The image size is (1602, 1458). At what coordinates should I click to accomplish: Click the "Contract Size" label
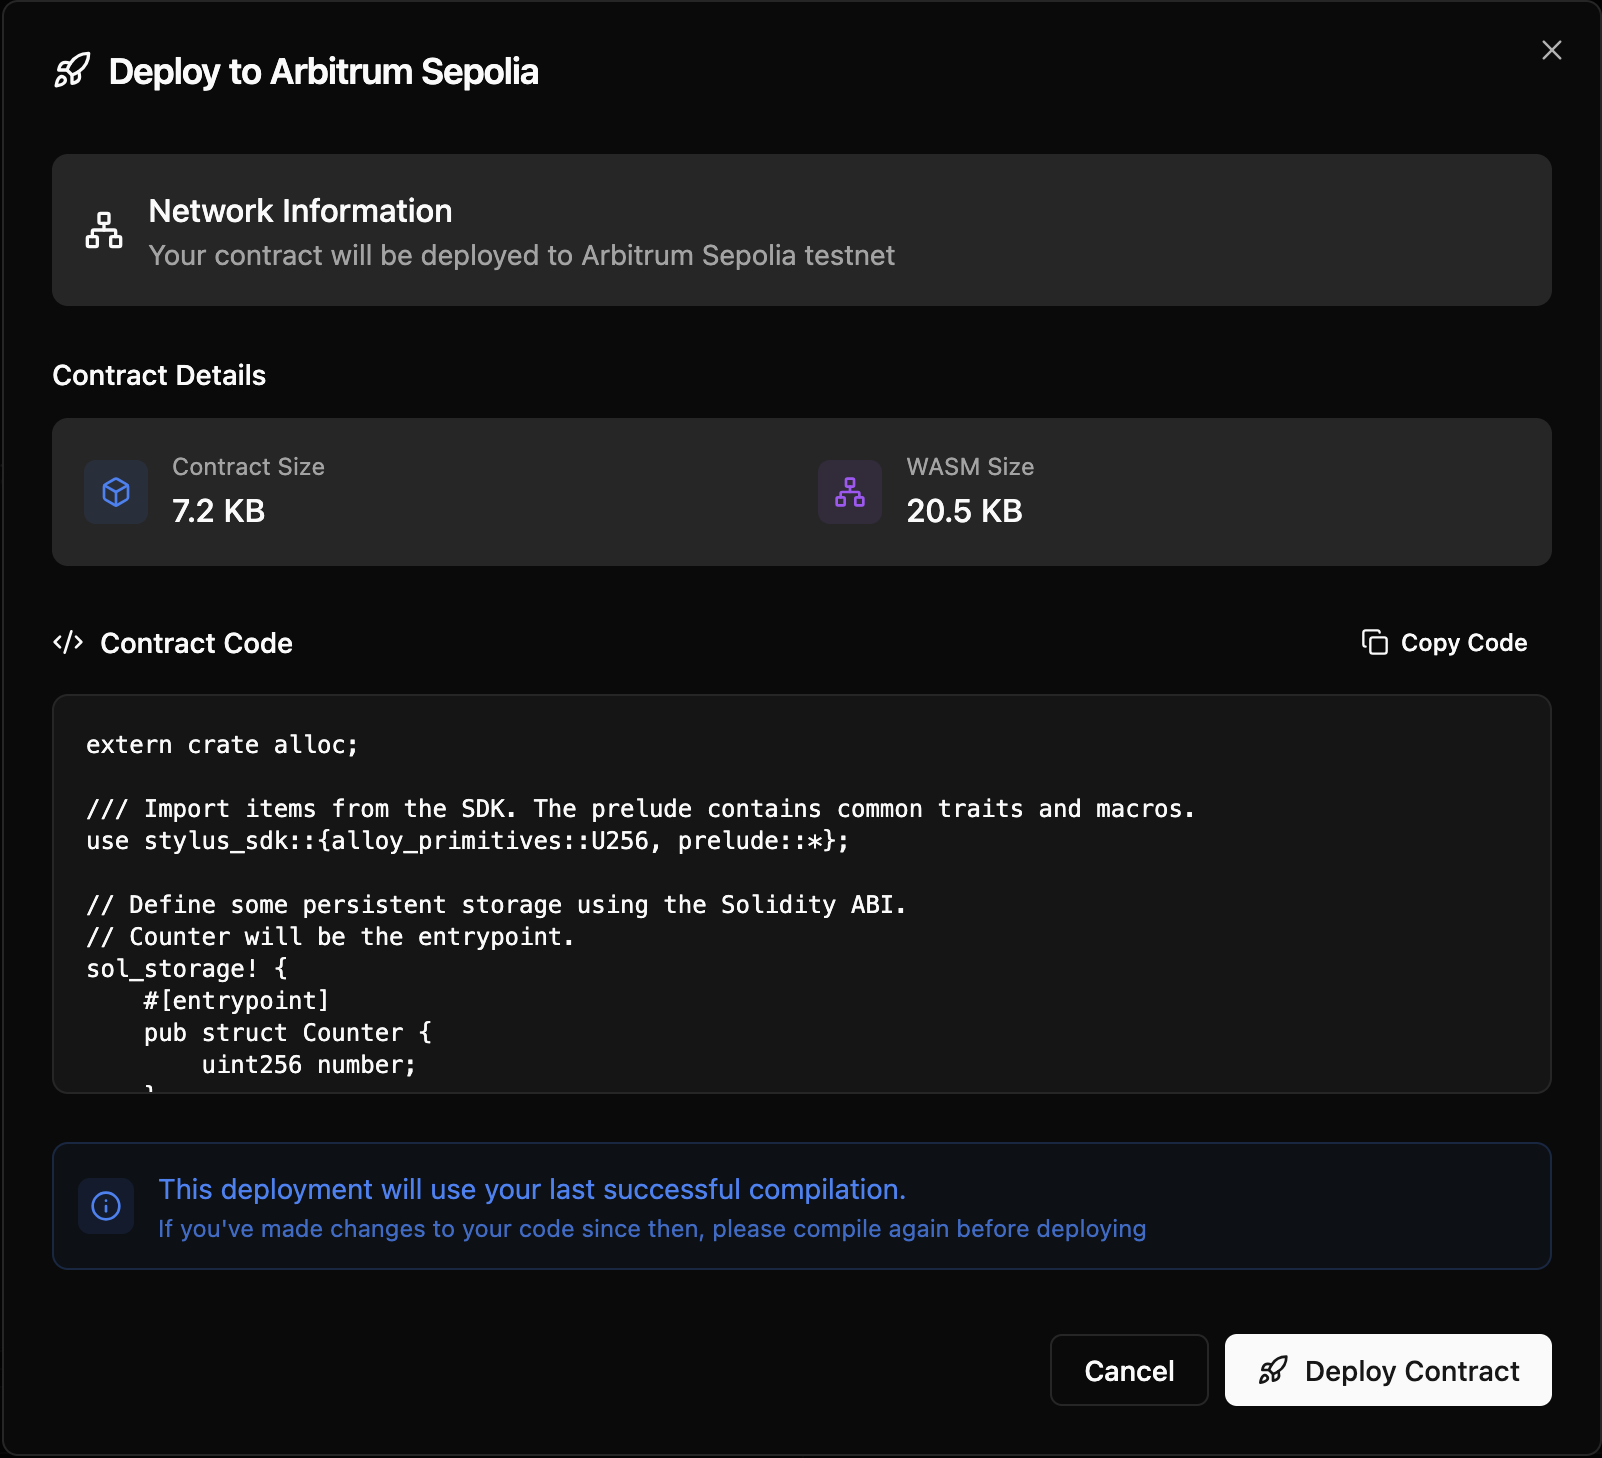248,467
